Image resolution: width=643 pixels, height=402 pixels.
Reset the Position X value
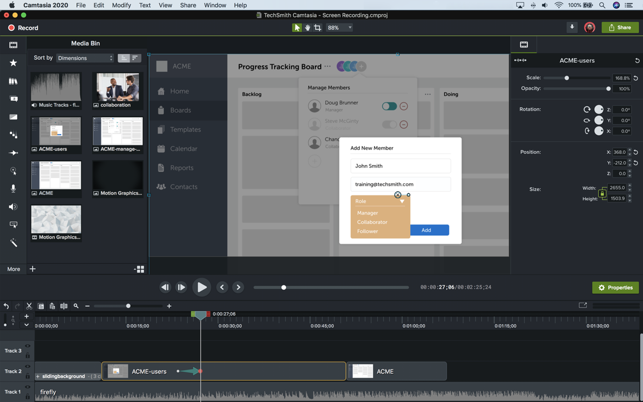[x=636, y=152]
